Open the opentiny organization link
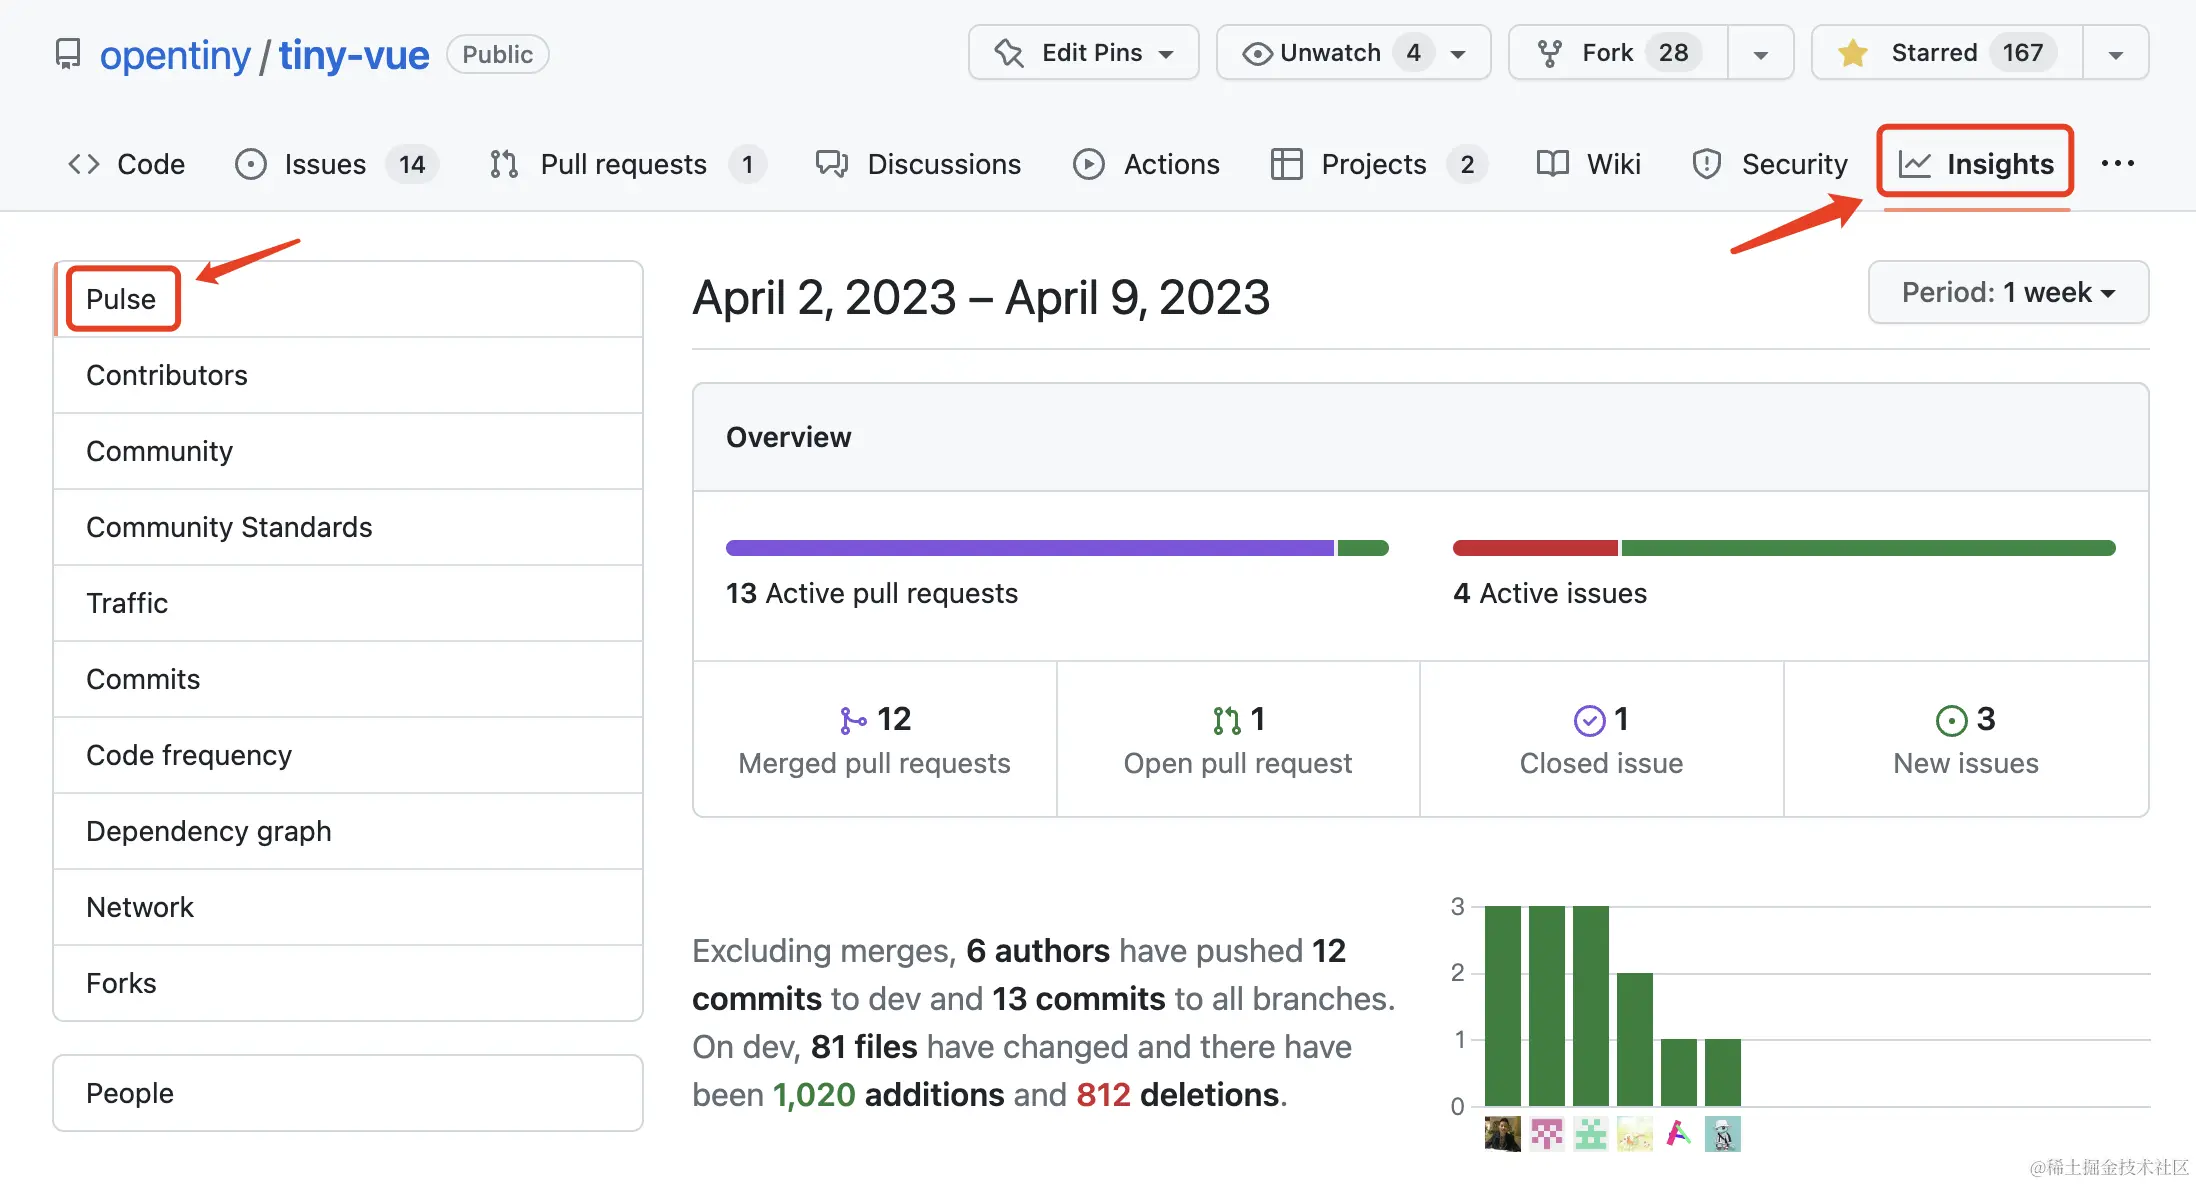 [175, 55]
